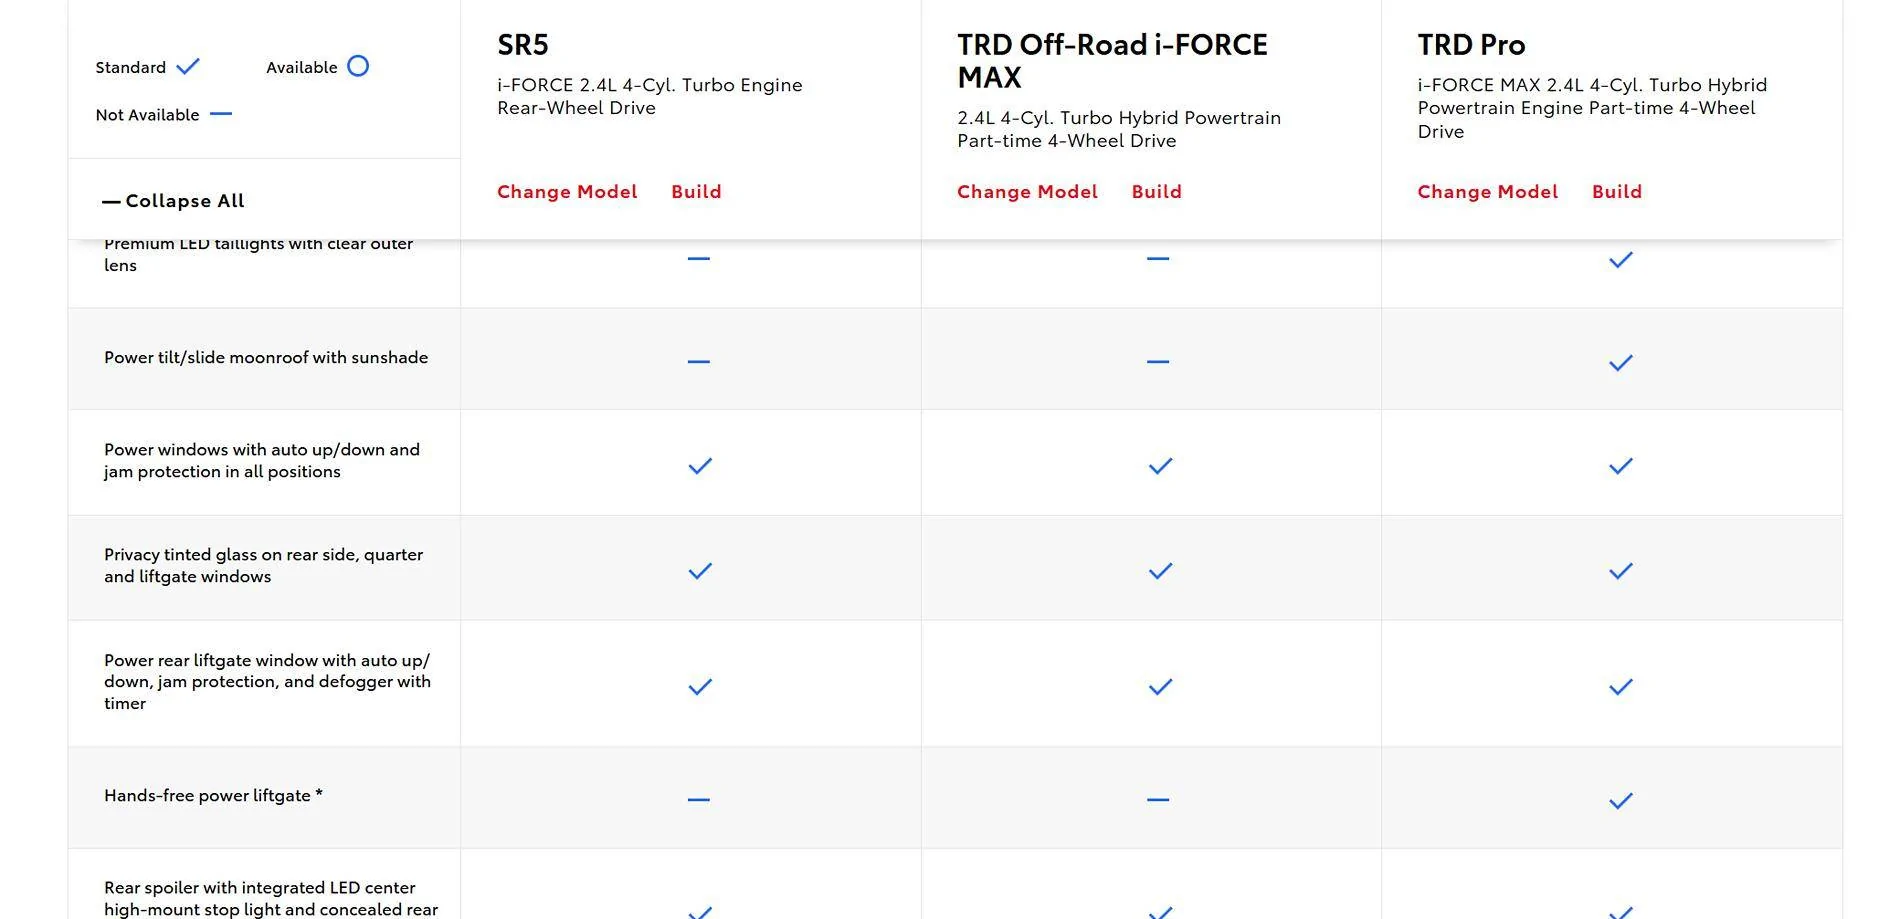Click Power tilt/slide moonroof row label
Image resolution: width=1900 pixels, height=919 pixels.
266,358
